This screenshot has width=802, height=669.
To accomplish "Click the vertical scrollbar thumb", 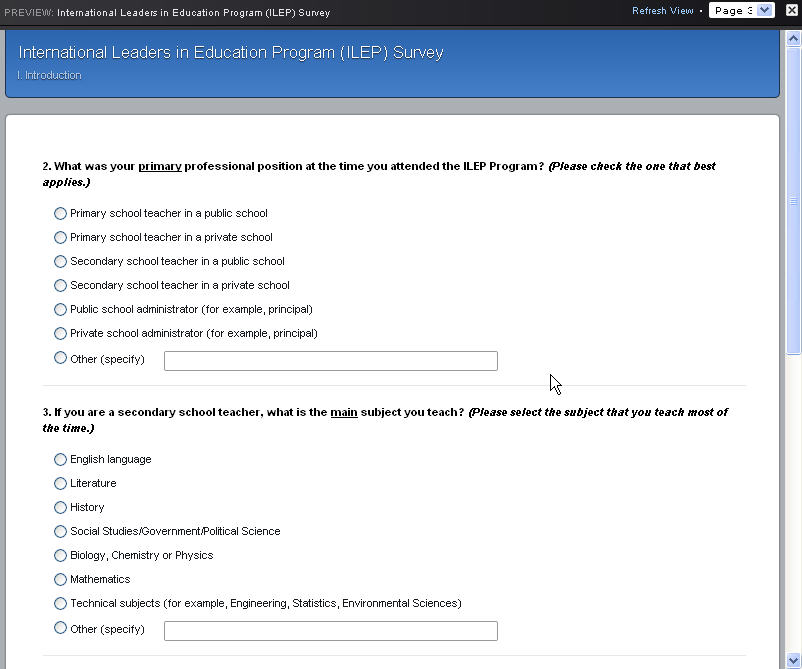I will 794,200.
